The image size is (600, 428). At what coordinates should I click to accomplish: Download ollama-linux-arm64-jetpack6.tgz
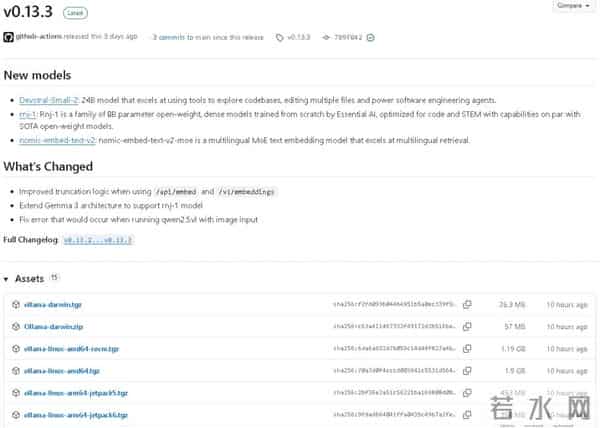pos(76,415)
